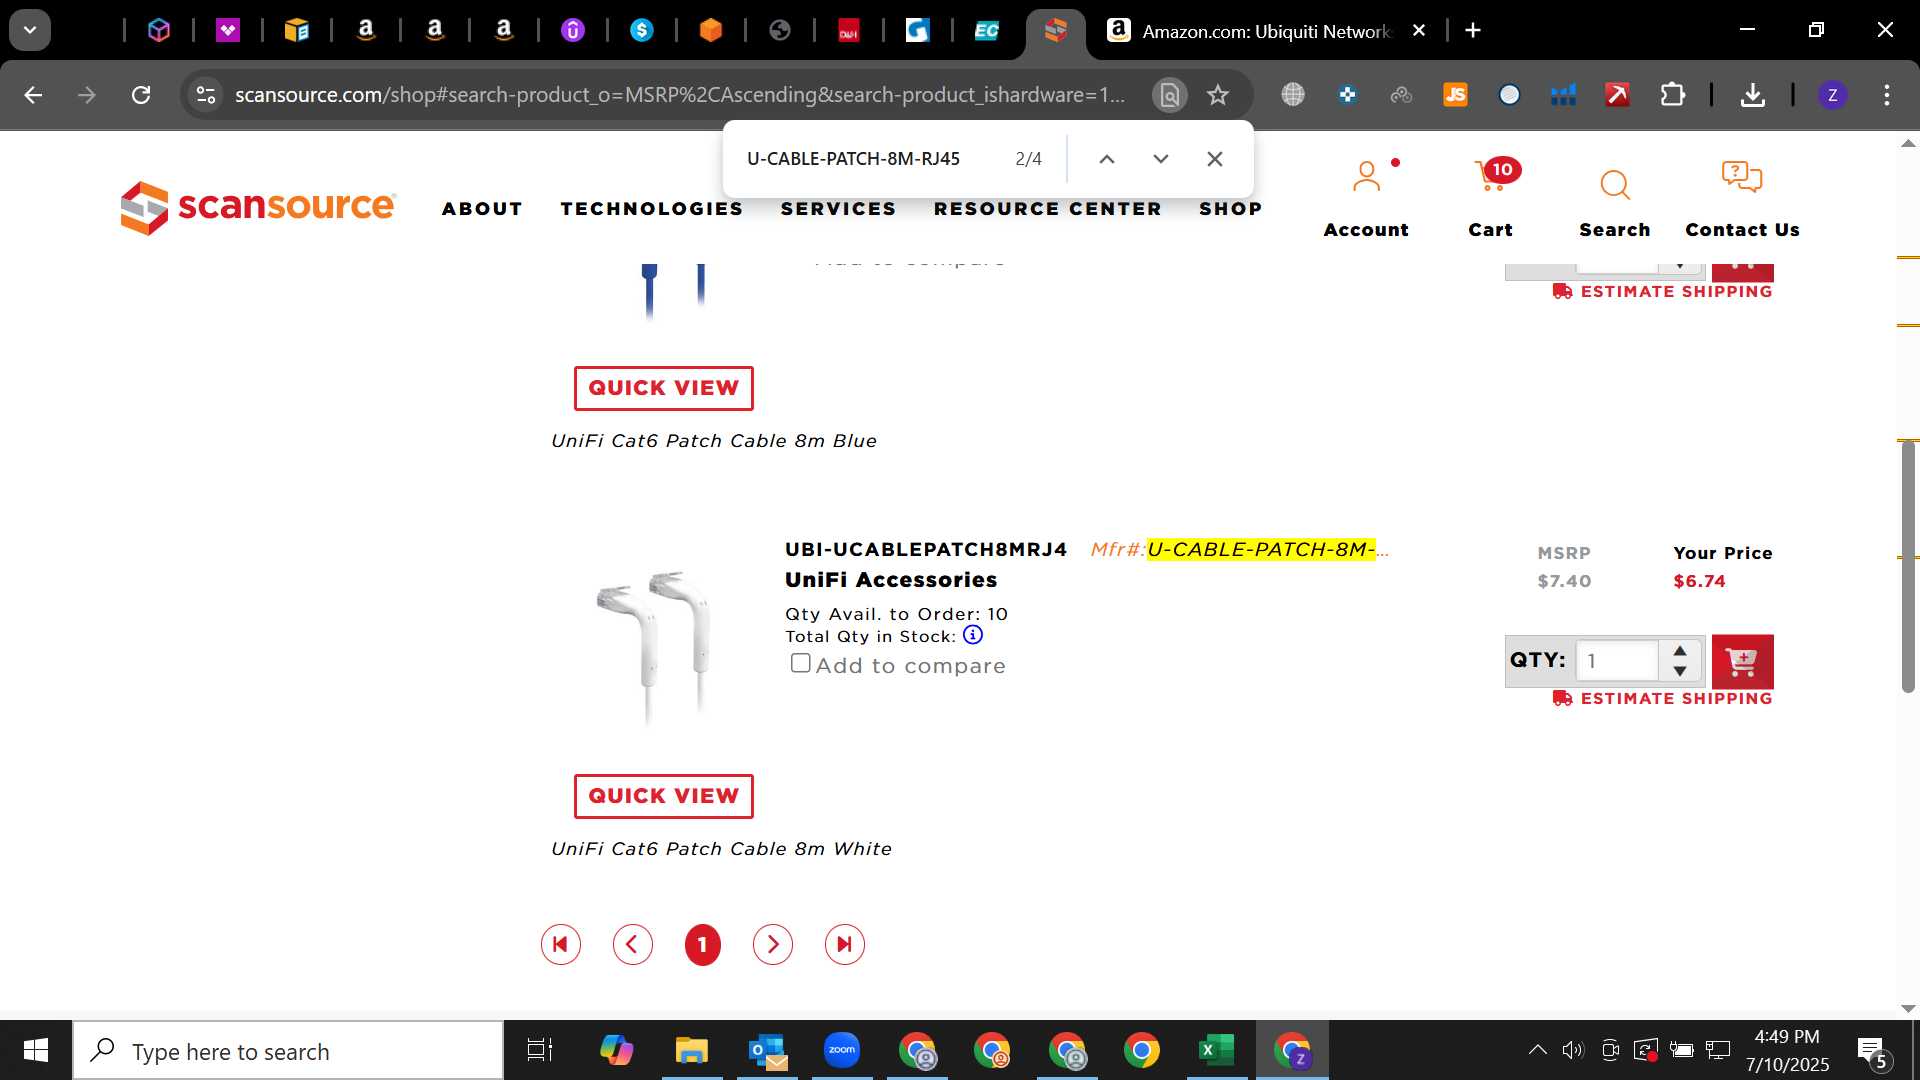Jump to next find-in-page match
Screen dimensions: 1920x1080
click(x=1160, y=159)
